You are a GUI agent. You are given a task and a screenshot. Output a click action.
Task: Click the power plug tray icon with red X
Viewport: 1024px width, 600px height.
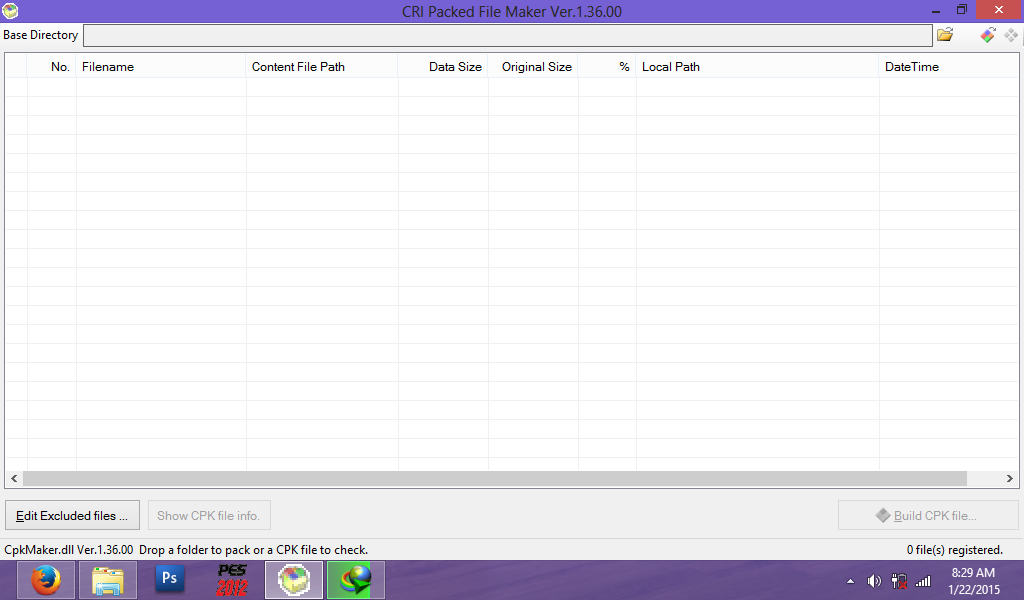point(899,581)
